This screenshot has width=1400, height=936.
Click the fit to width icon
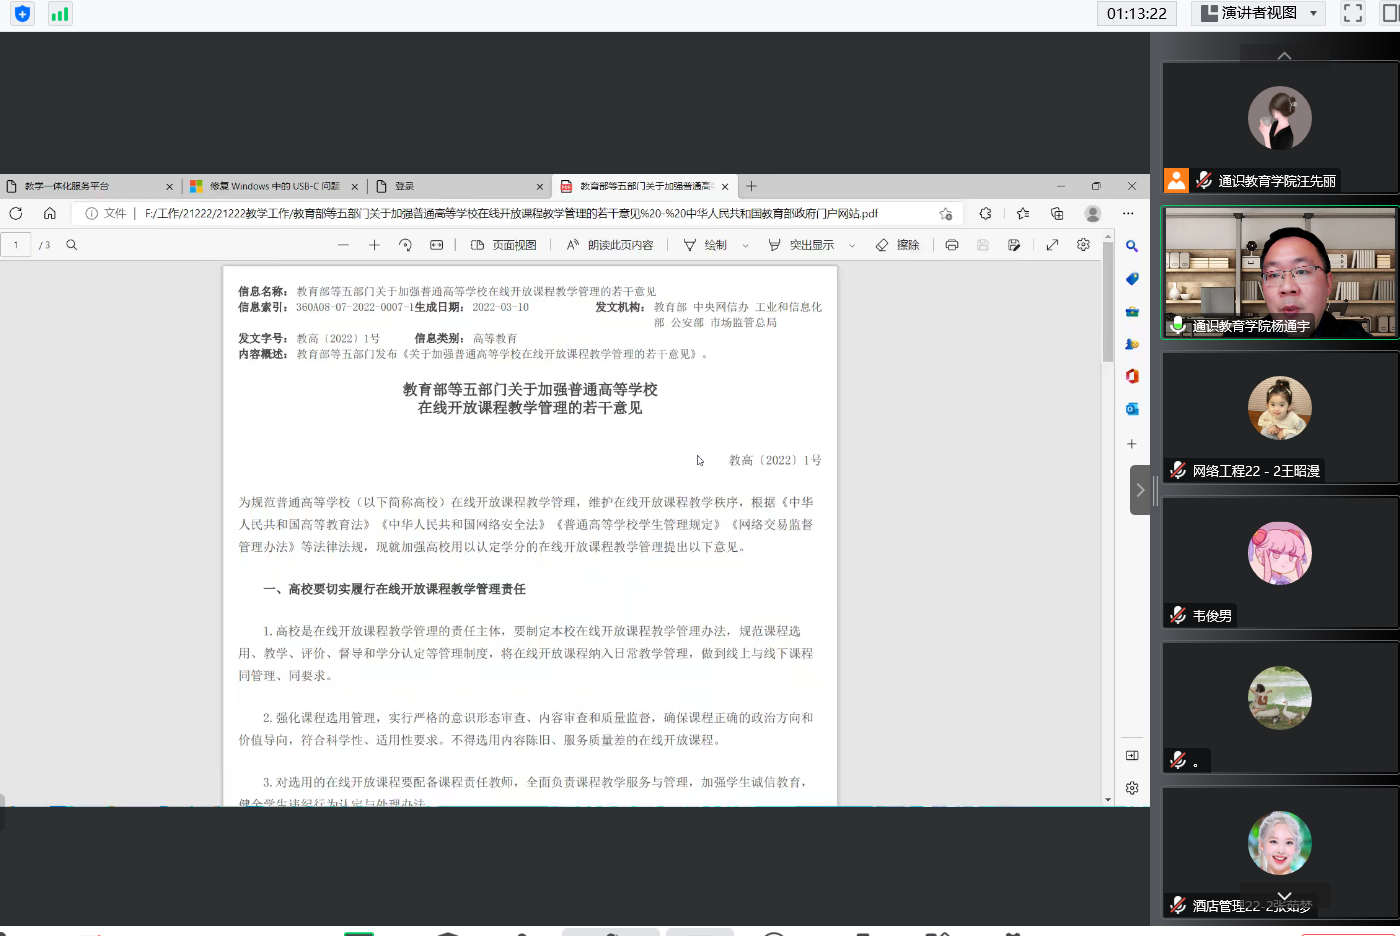pos(436,245)
